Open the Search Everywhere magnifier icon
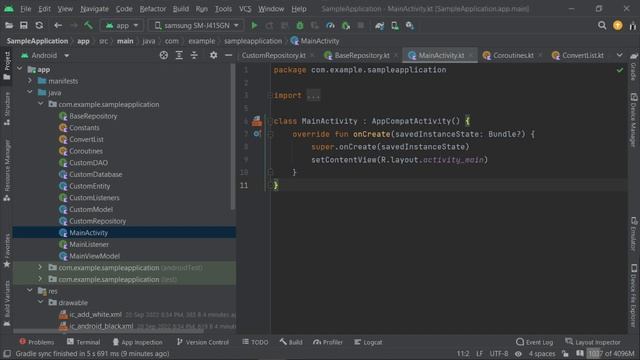 (602, 25)
